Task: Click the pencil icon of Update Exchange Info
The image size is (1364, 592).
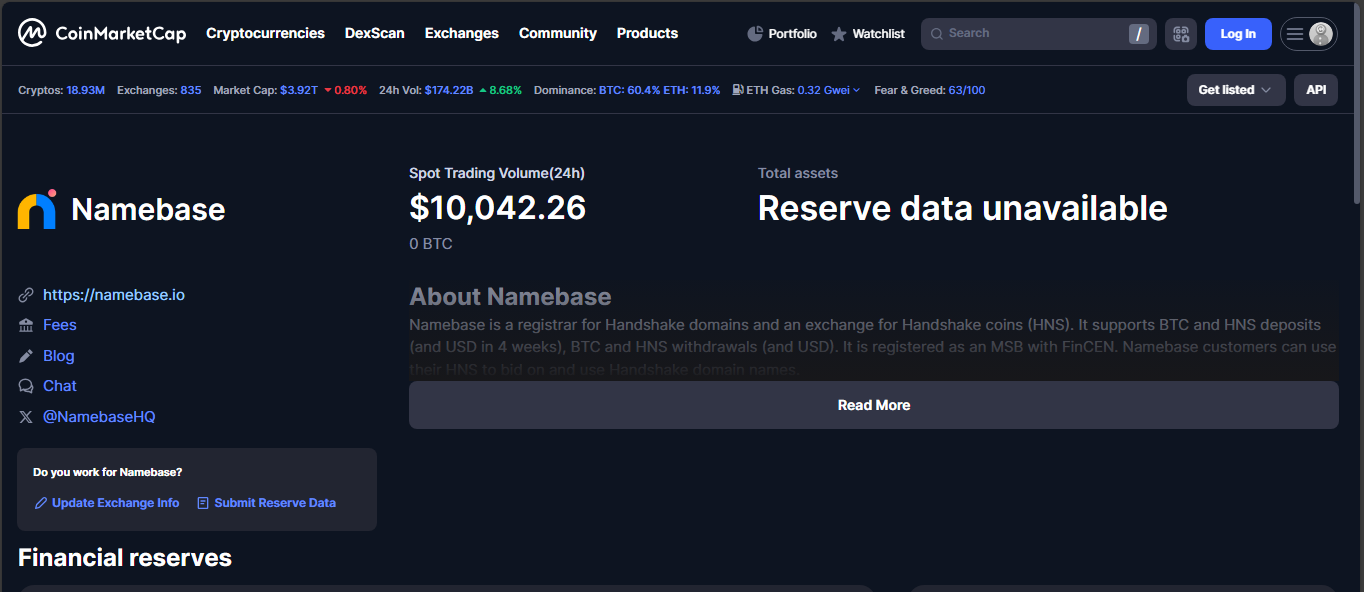Action: click(x=41, y=503)
